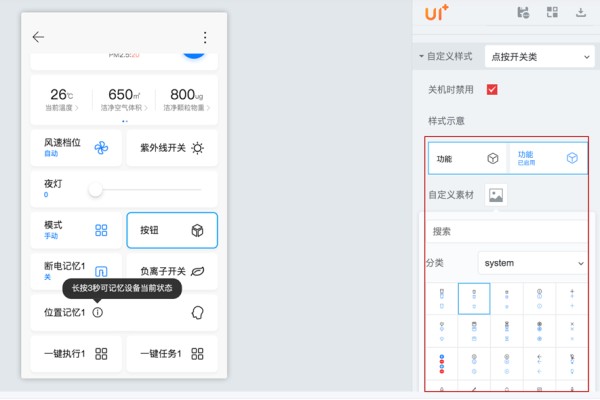Click the fan icon for 风速档位
Viewport: 600px width, 400px height.
click(x=101, y=148)
